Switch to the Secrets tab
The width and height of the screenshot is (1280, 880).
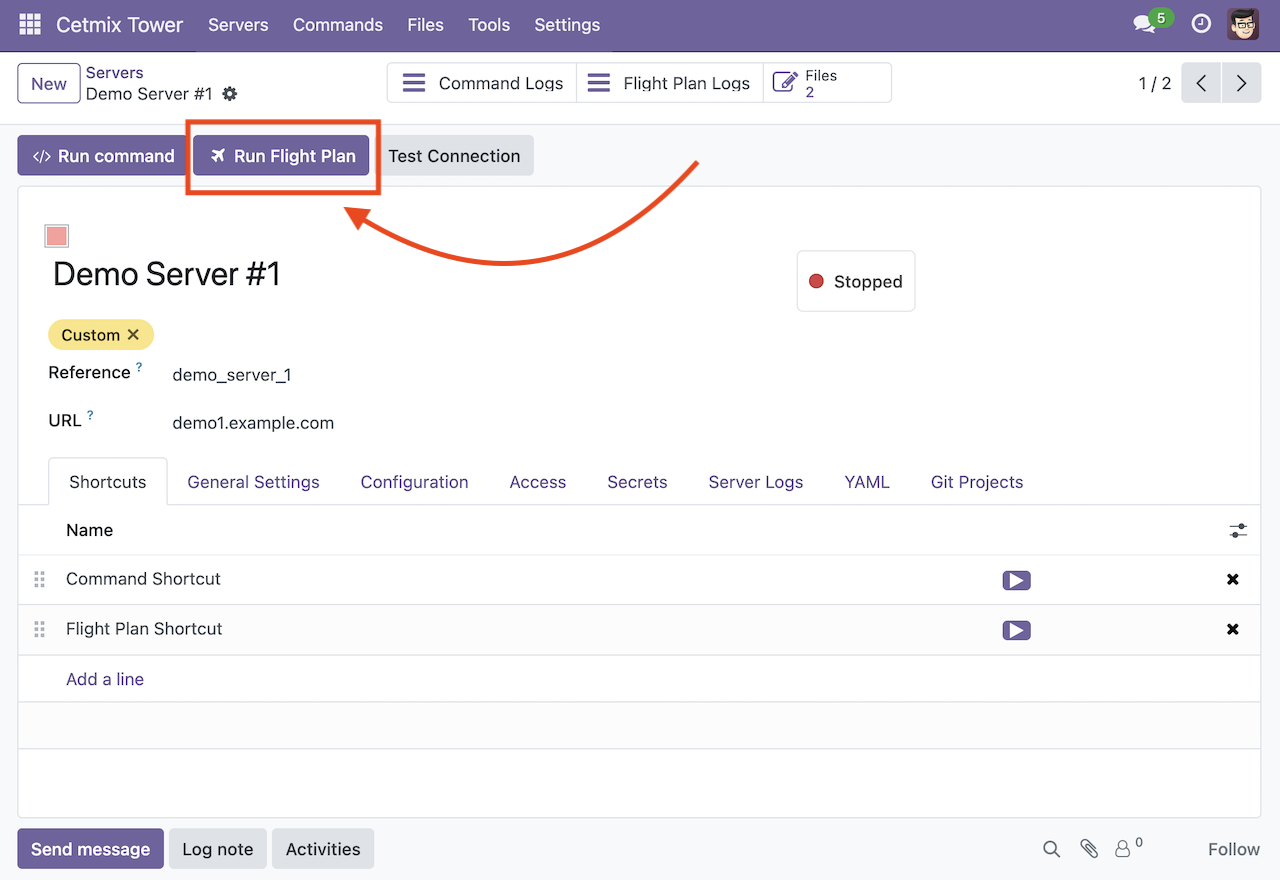point(637,482)
